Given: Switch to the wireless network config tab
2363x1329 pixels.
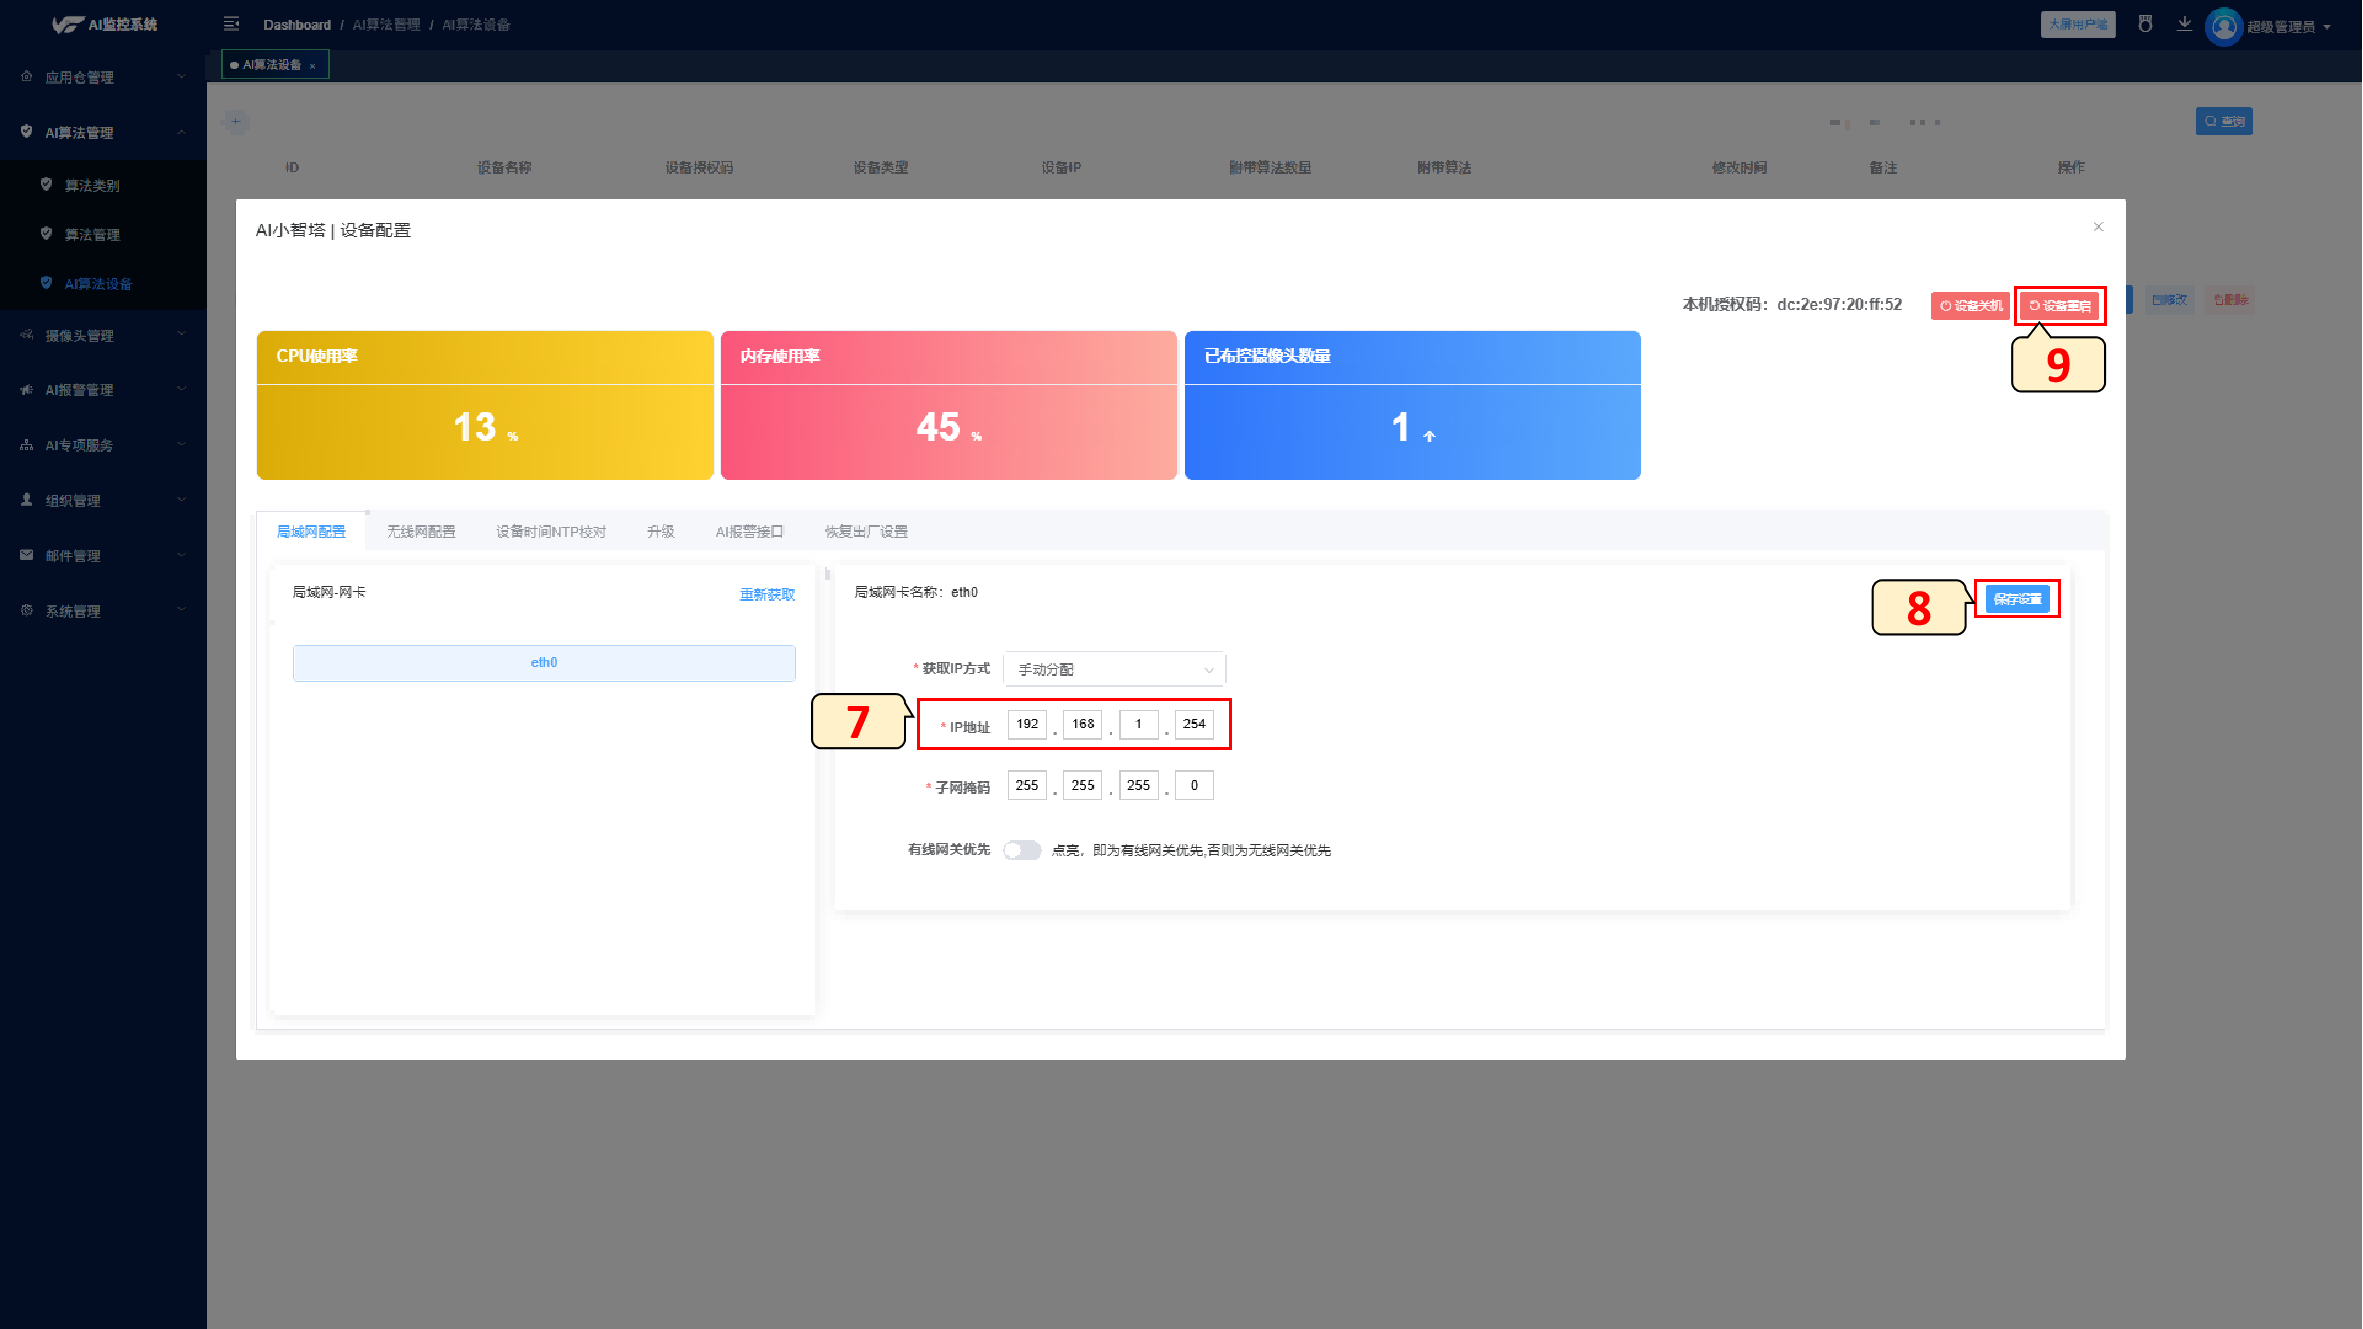Looking at the screenshot, I should tap(421, 531).
